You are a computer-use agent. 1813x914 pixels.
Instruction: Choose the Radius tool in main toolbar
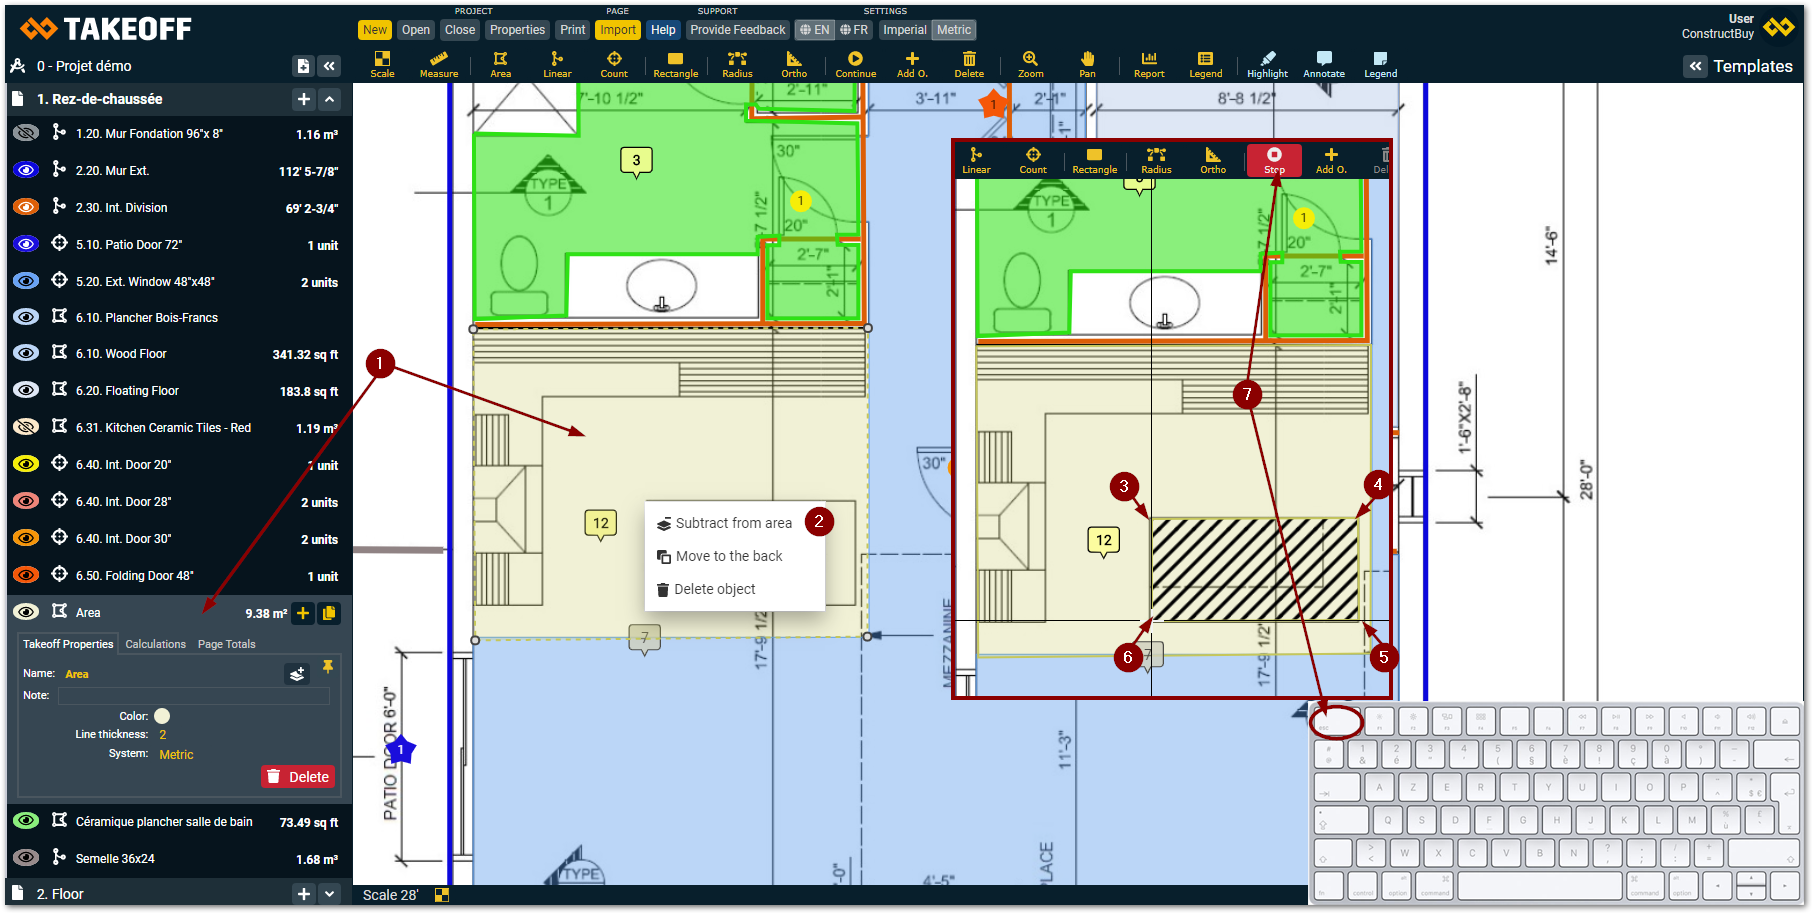click(737, 64)
